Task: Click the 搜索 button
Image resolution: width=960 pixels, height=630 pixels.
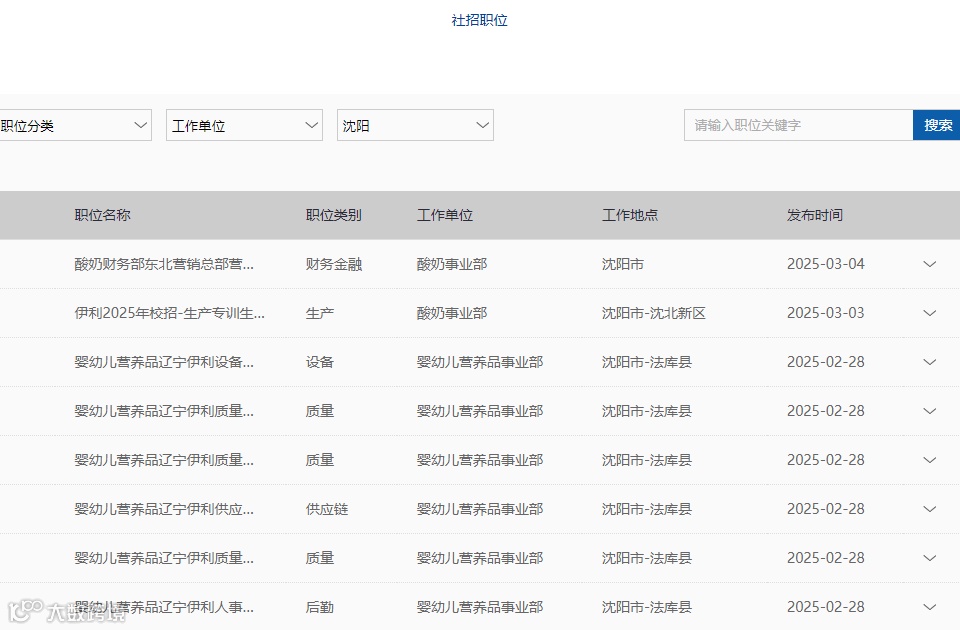Action: (x=937, y=126)
